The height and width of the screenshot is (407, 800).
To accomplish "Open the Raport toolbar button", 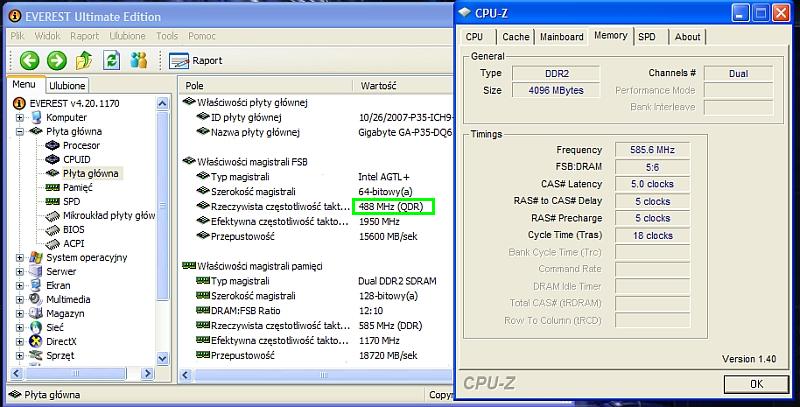I will click(196, 61).
